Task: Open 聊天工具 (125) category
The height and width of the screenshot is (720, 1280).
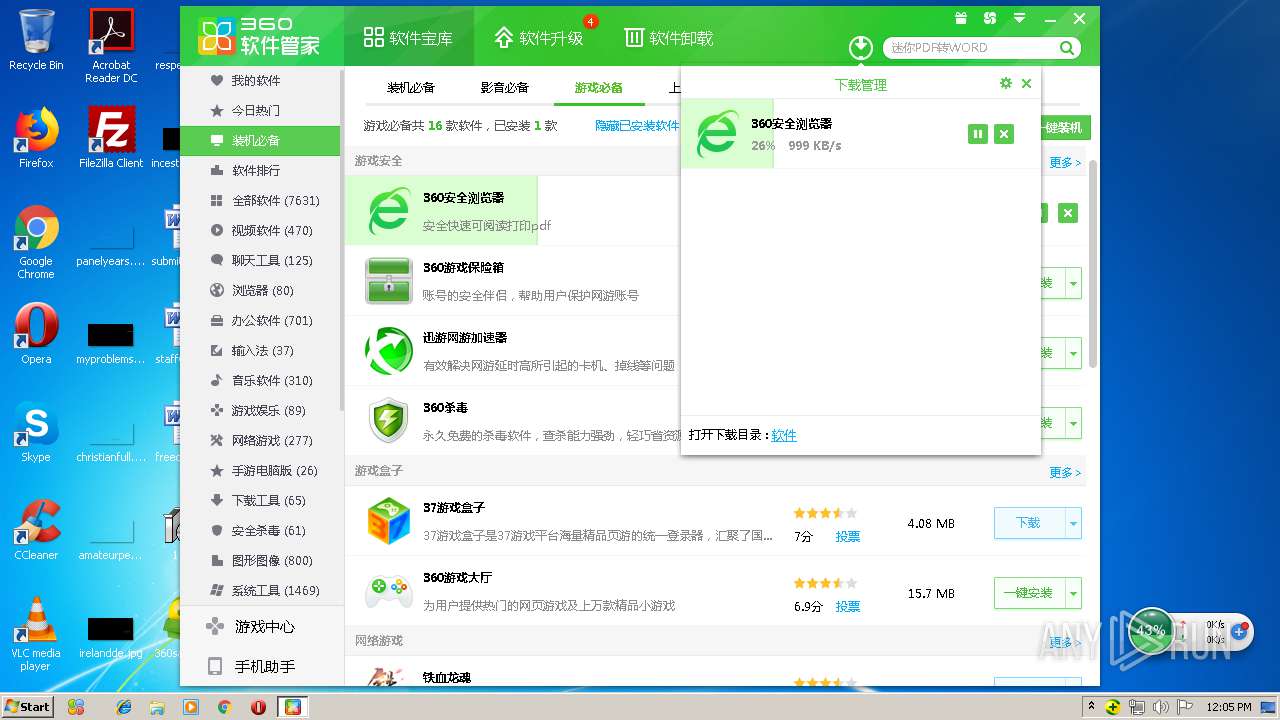Action: click(x=260, y=261)
